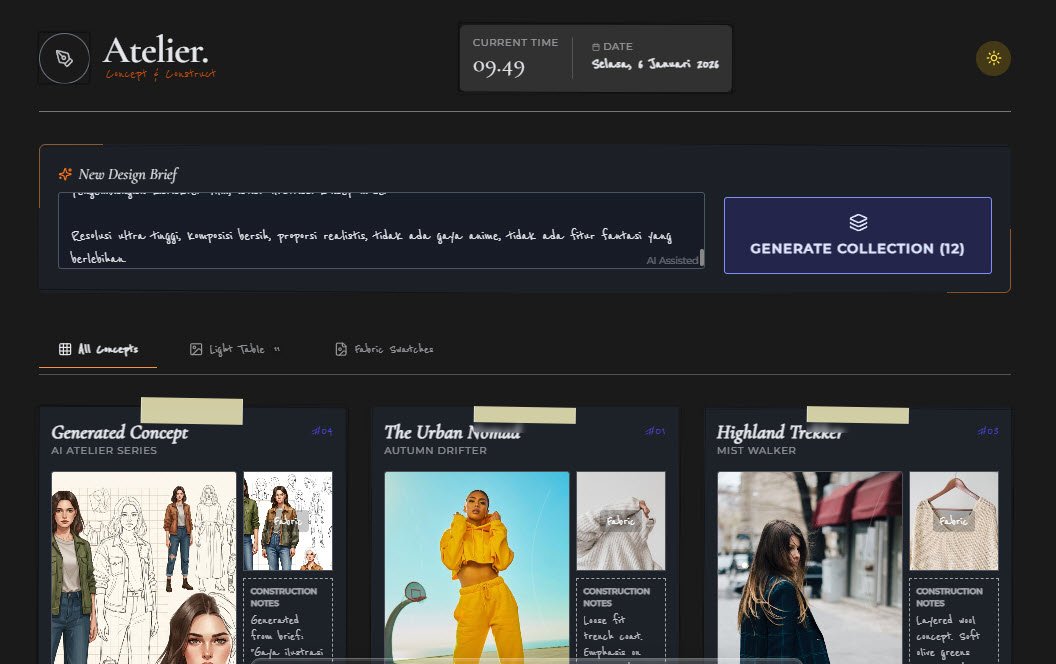Click the date text Selasa, 6 Januari 2026
Screen dimensions: 1056x664
[x=655, y=64]
